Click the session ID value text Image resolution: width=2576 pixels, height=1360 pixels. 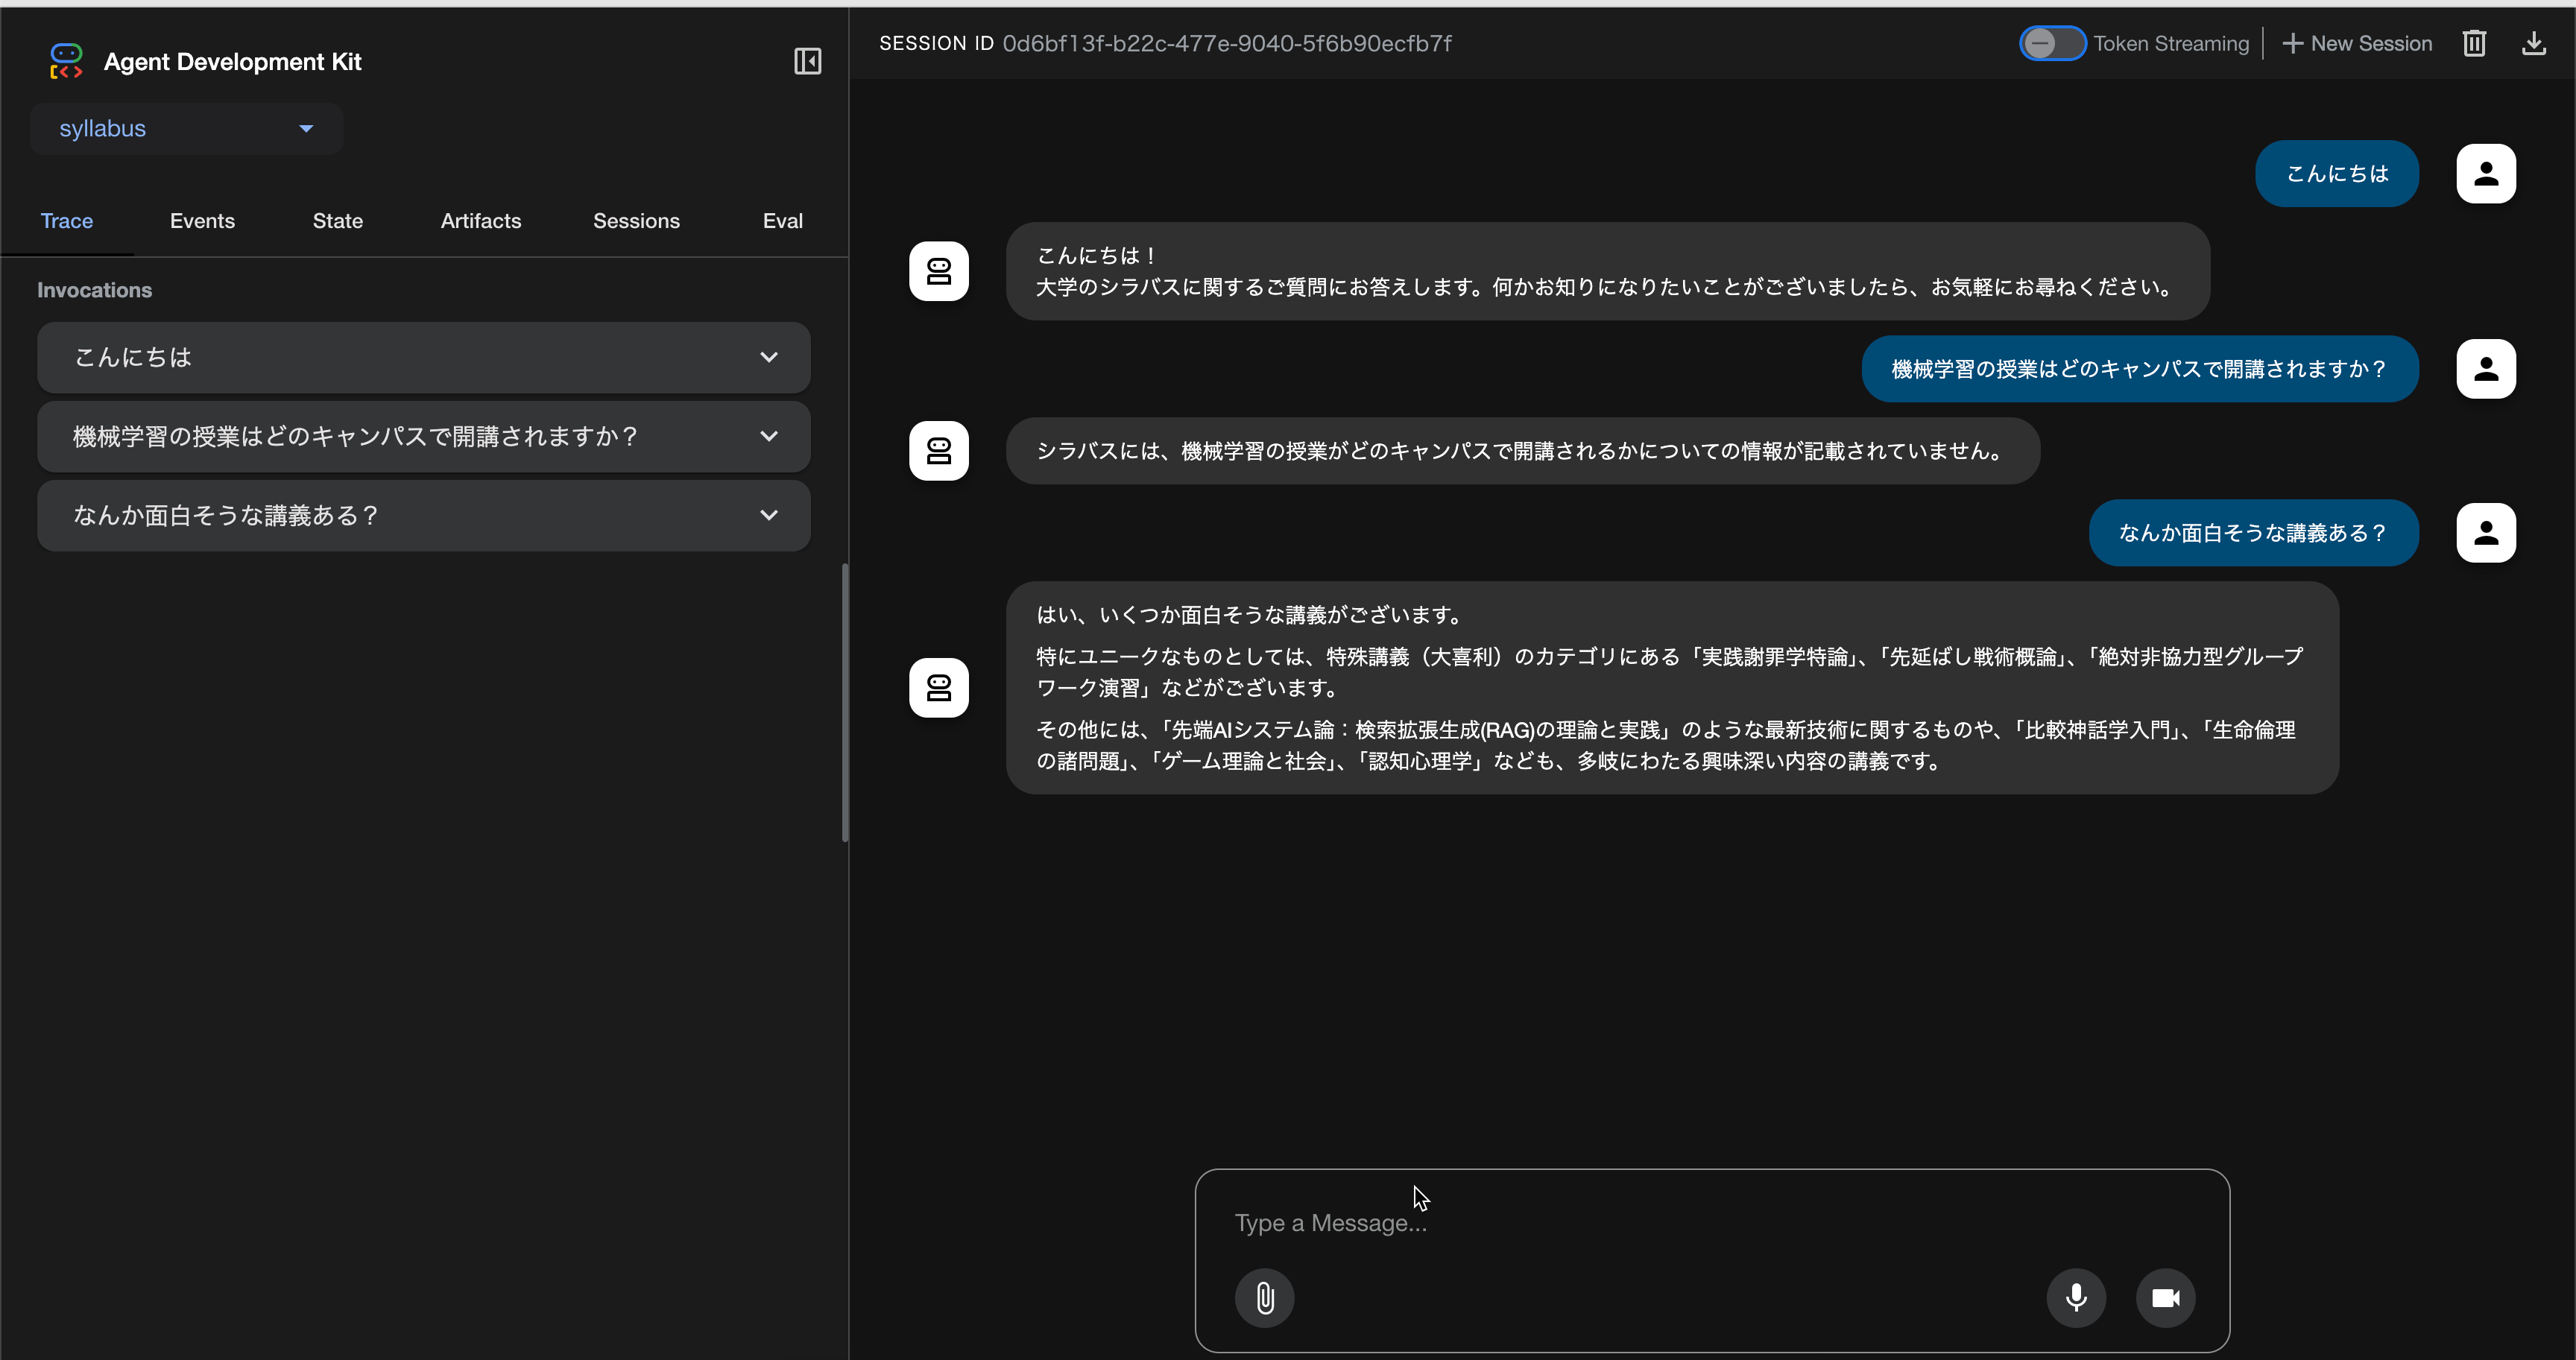tap(1227, 43)
